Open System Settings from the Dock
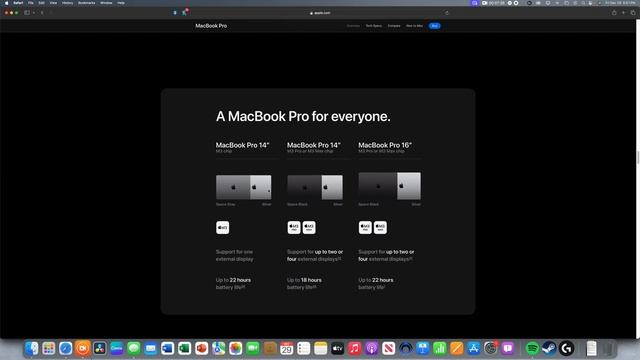Screen dimensions: 640x360 pos(491,348)
